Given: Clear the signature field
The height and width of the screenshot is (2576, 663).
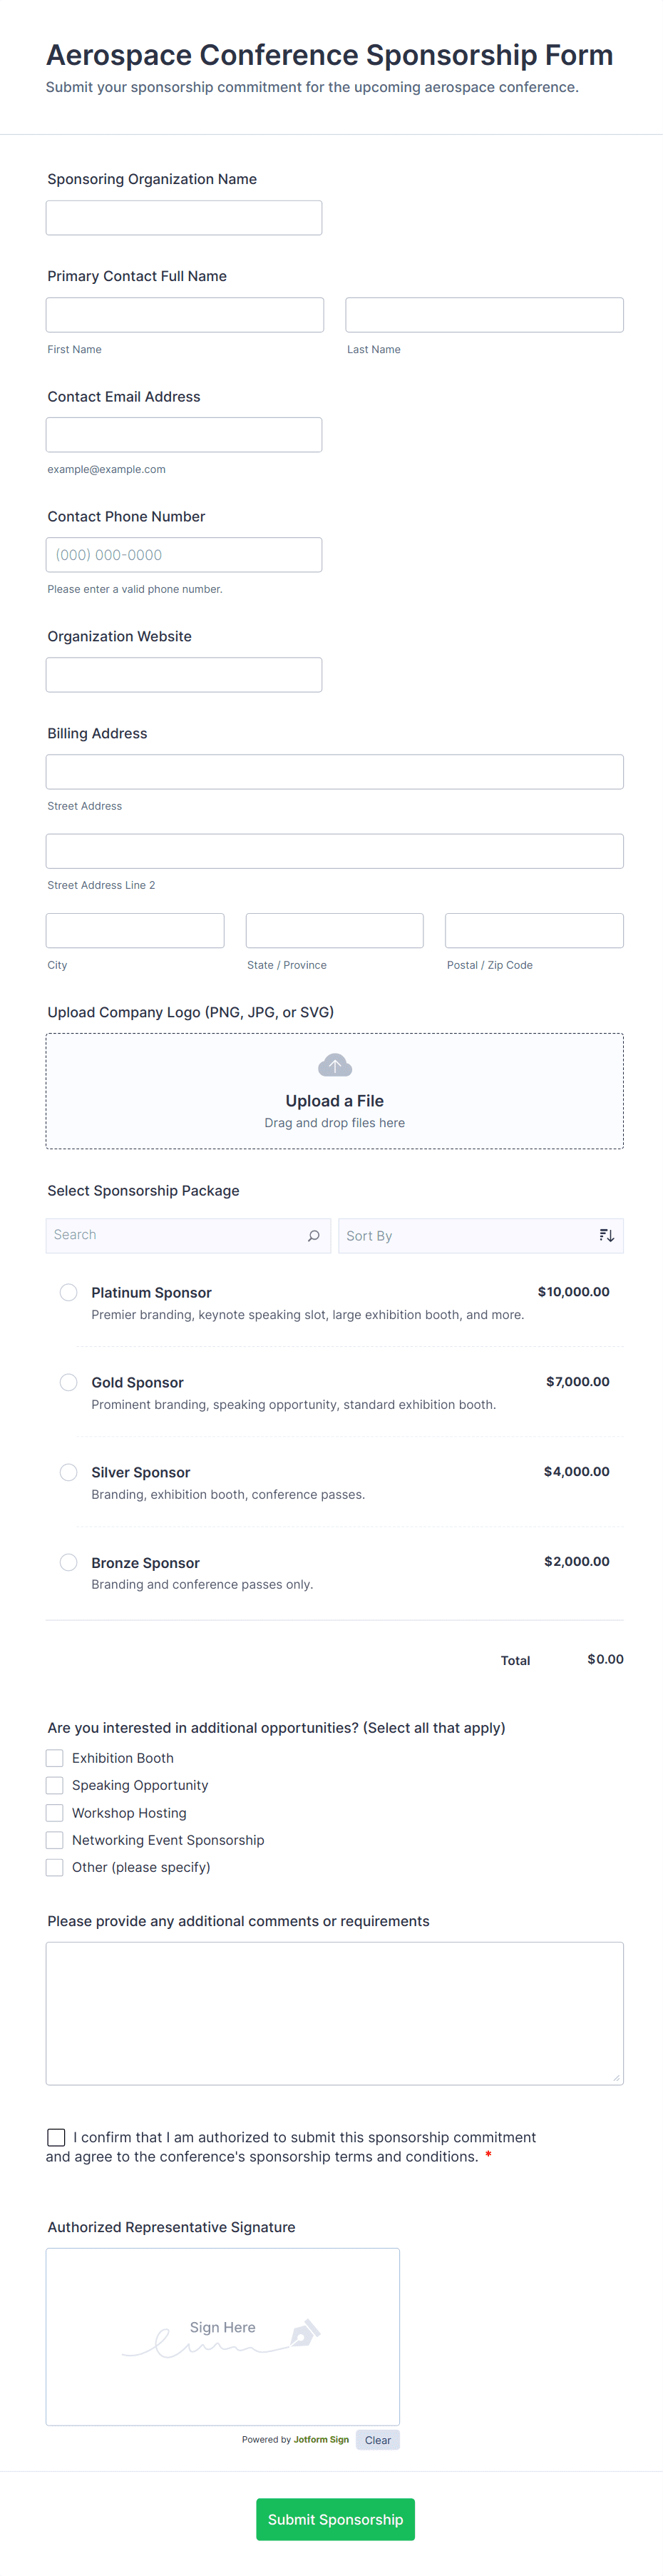Looking at the screenshot, I should (x=378, y=2440).
